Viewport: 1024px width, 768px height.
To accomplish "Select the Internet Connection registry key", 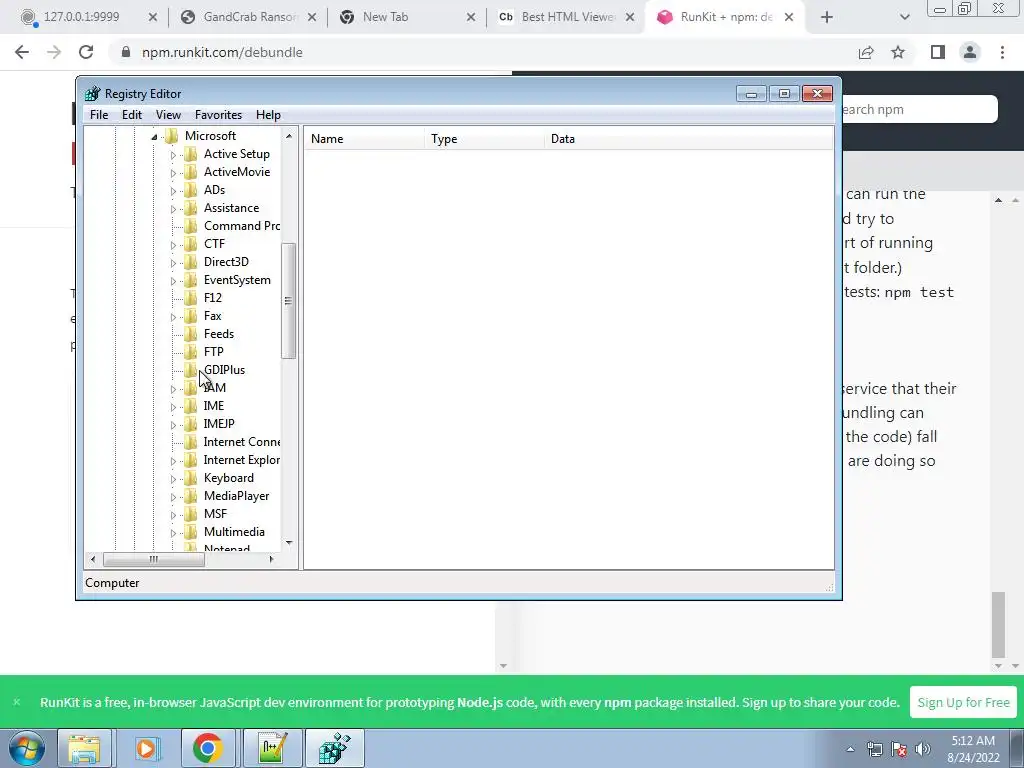I will click(241, 442).
